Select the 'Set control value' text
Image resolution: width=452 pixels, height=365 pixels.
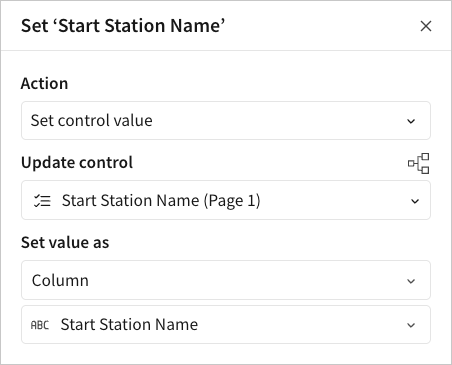92,120
